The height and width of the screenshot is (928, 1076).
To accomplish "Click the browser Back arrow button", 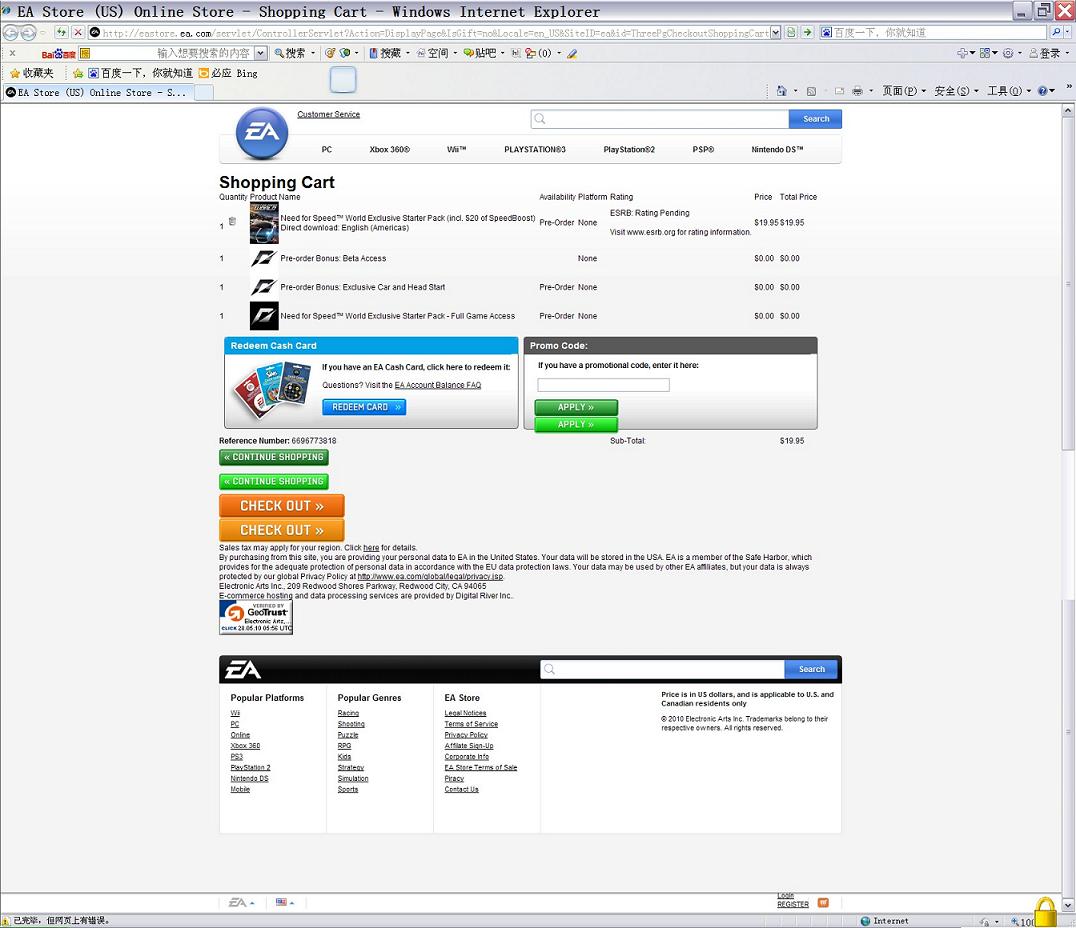I will click(12, 33).
